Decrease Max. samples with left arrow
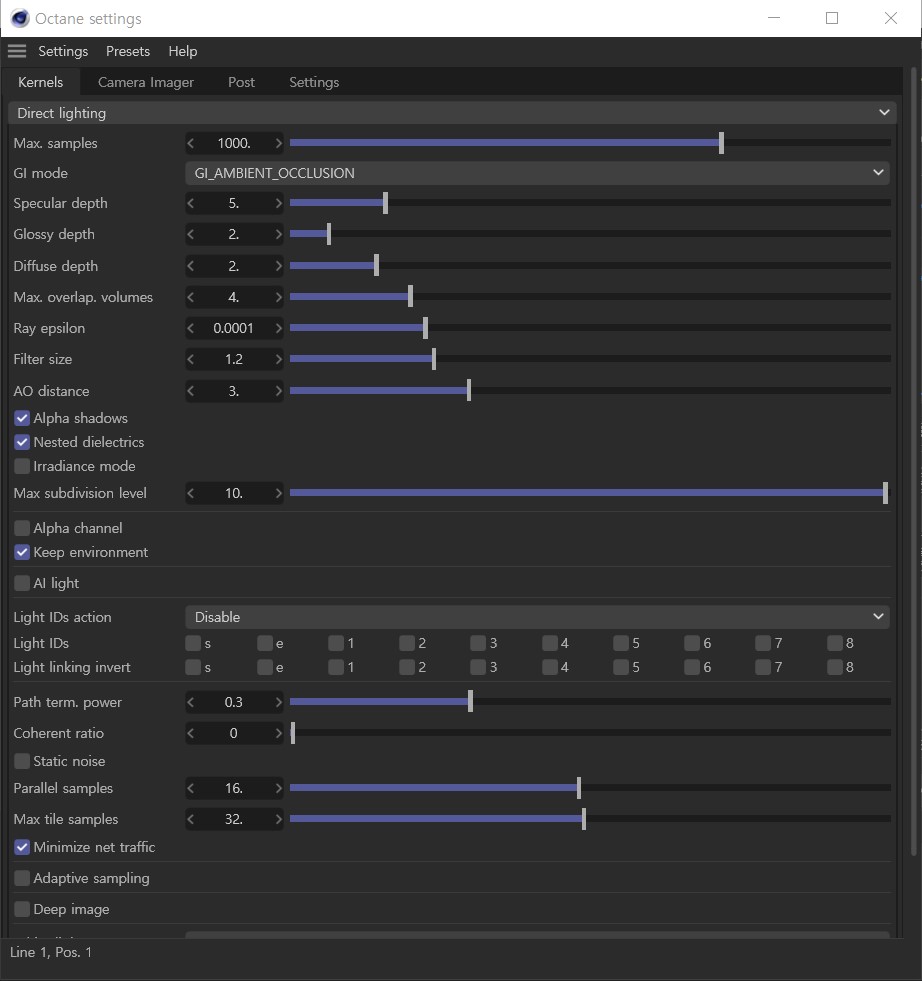 (191, 143)
